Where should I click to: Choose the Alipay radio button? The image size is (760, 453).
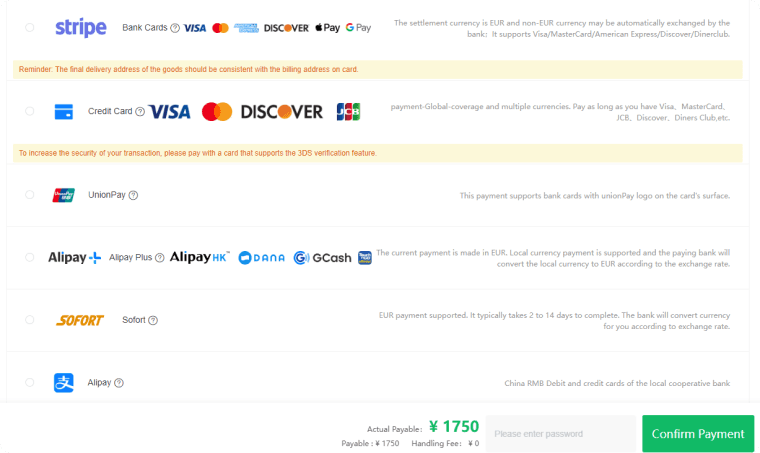(30, 382)
